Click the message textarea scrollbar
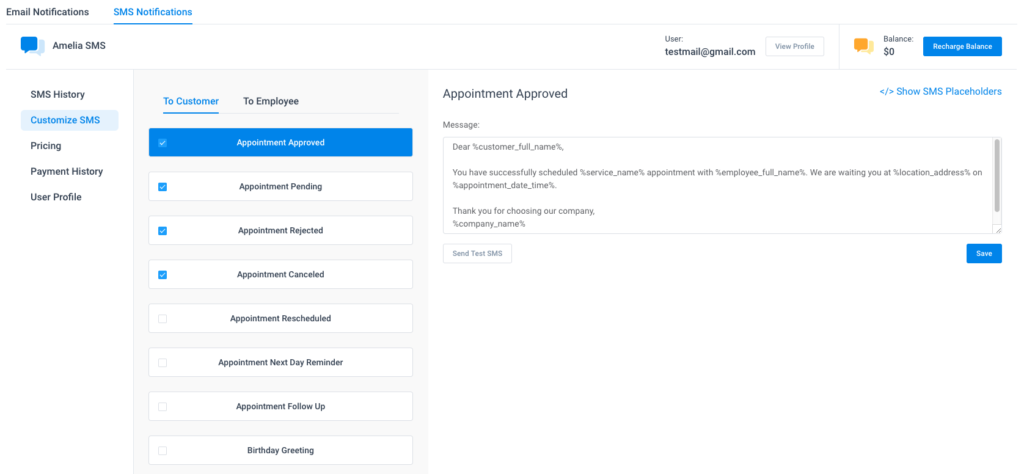 997,175
